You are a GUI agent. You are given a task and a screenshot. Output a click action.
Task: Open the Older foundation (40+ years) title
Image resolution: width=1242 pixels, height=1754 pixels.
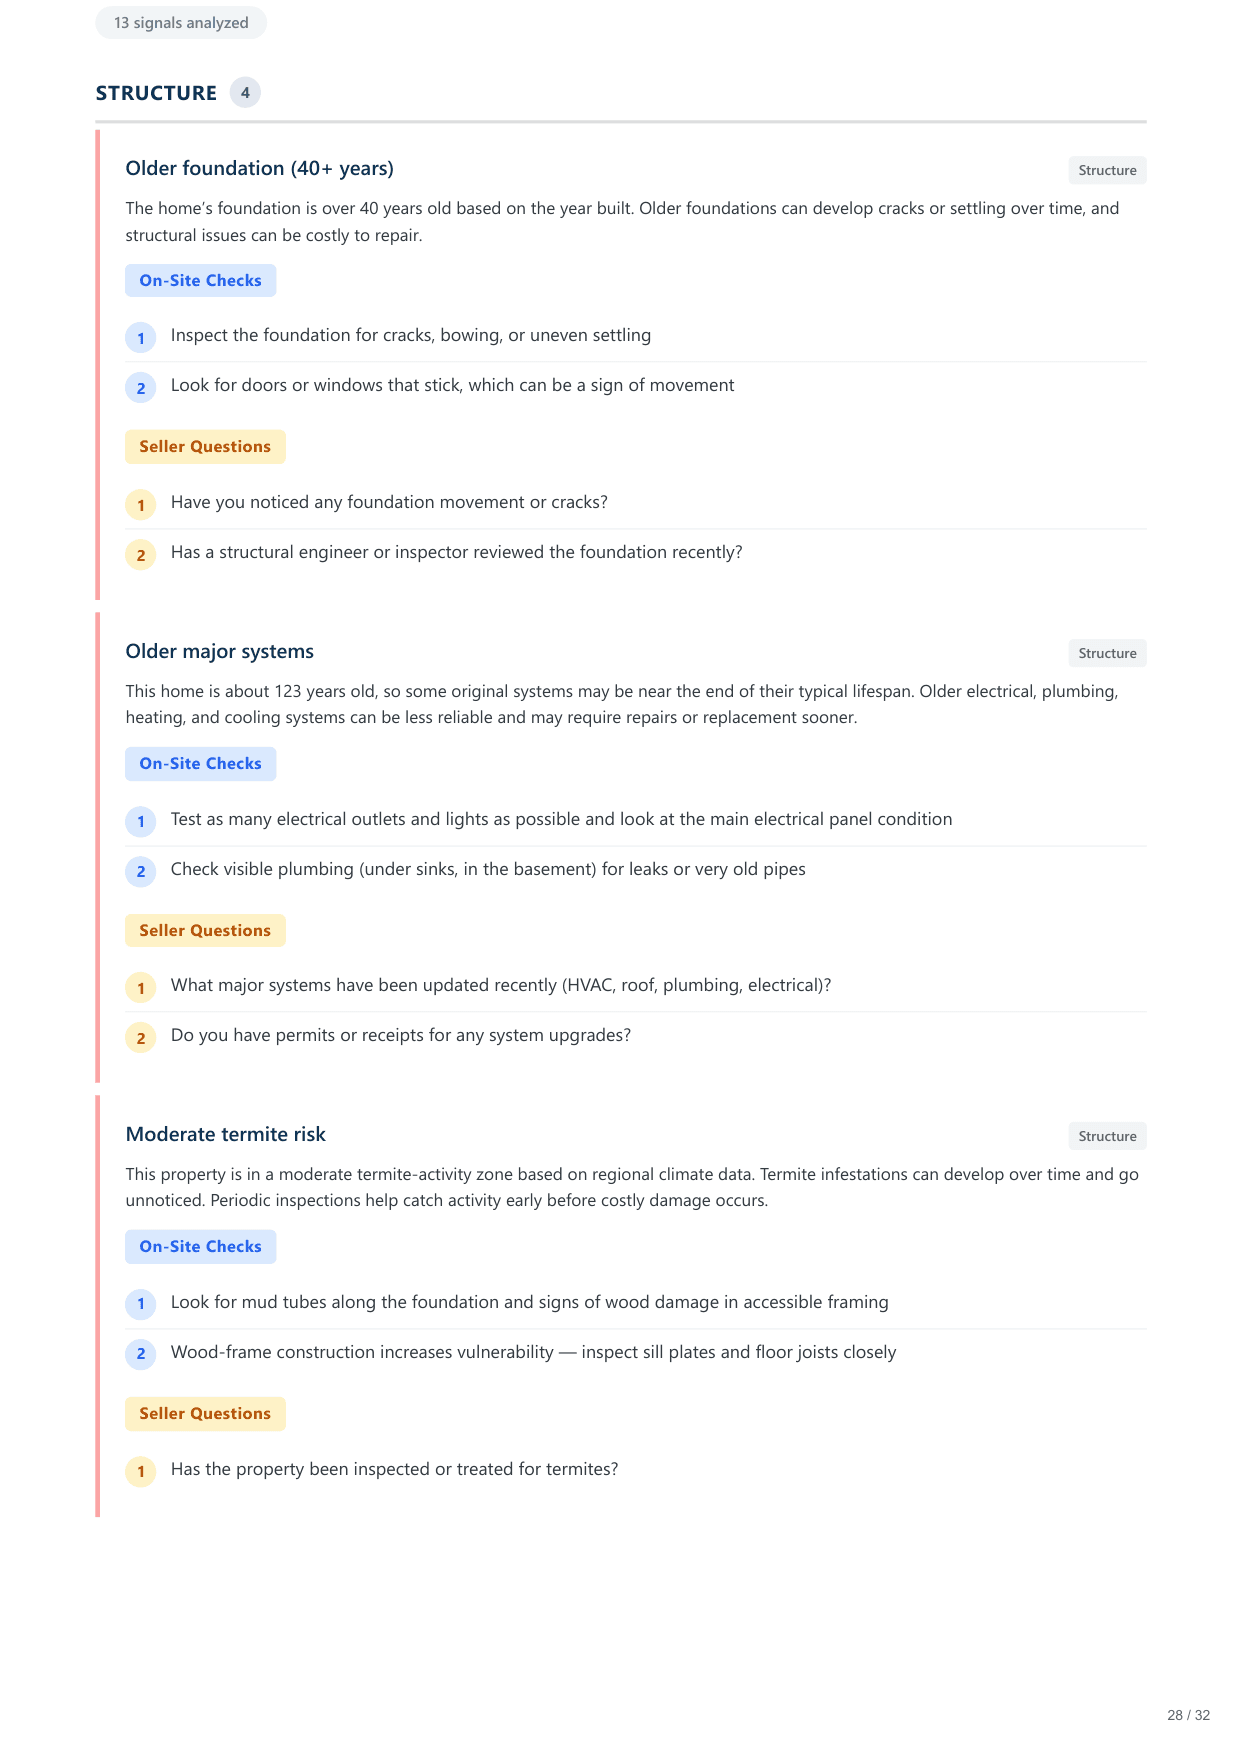pos(259,168)
